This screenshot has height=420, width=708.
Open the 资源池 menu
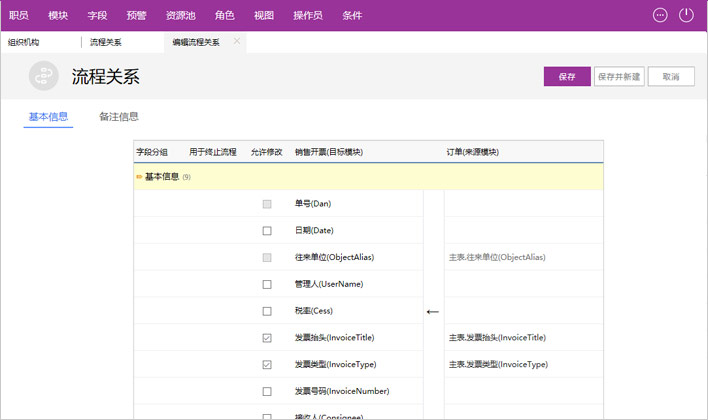pyautogui.click(x=181, y=16)
